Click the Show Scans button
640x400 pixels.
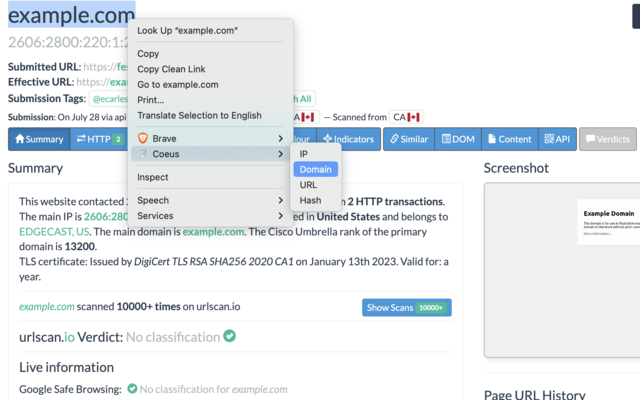406,307
